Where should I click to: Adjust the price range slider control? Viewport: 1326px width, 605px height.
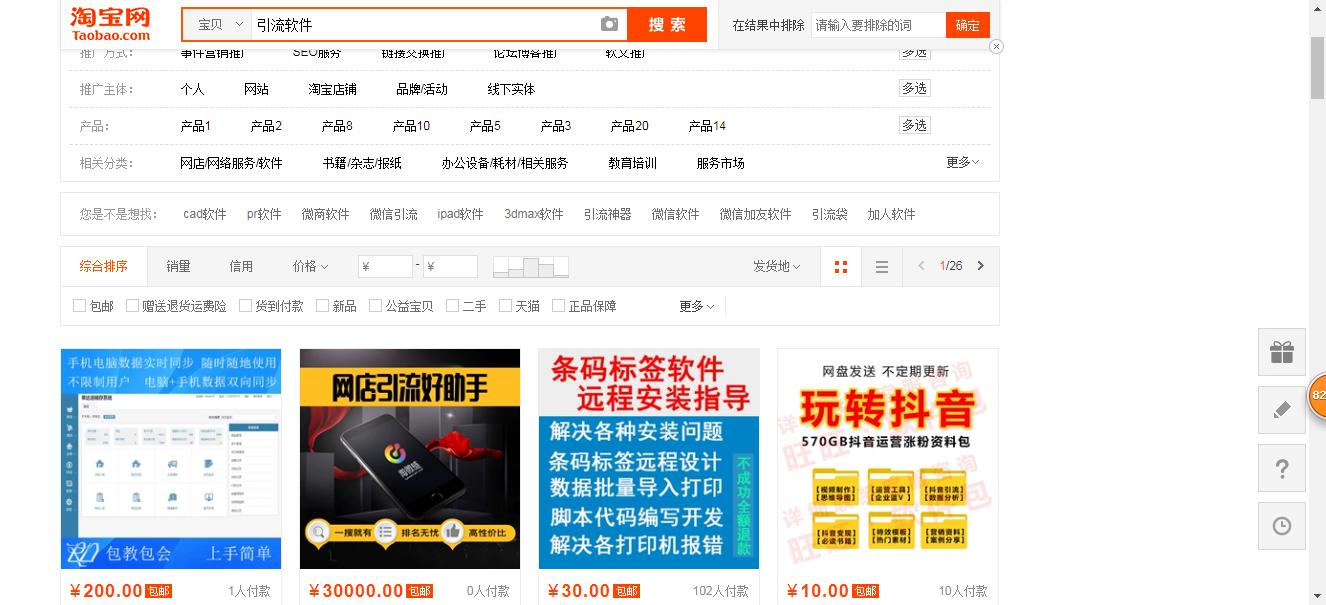pos(531,266)
